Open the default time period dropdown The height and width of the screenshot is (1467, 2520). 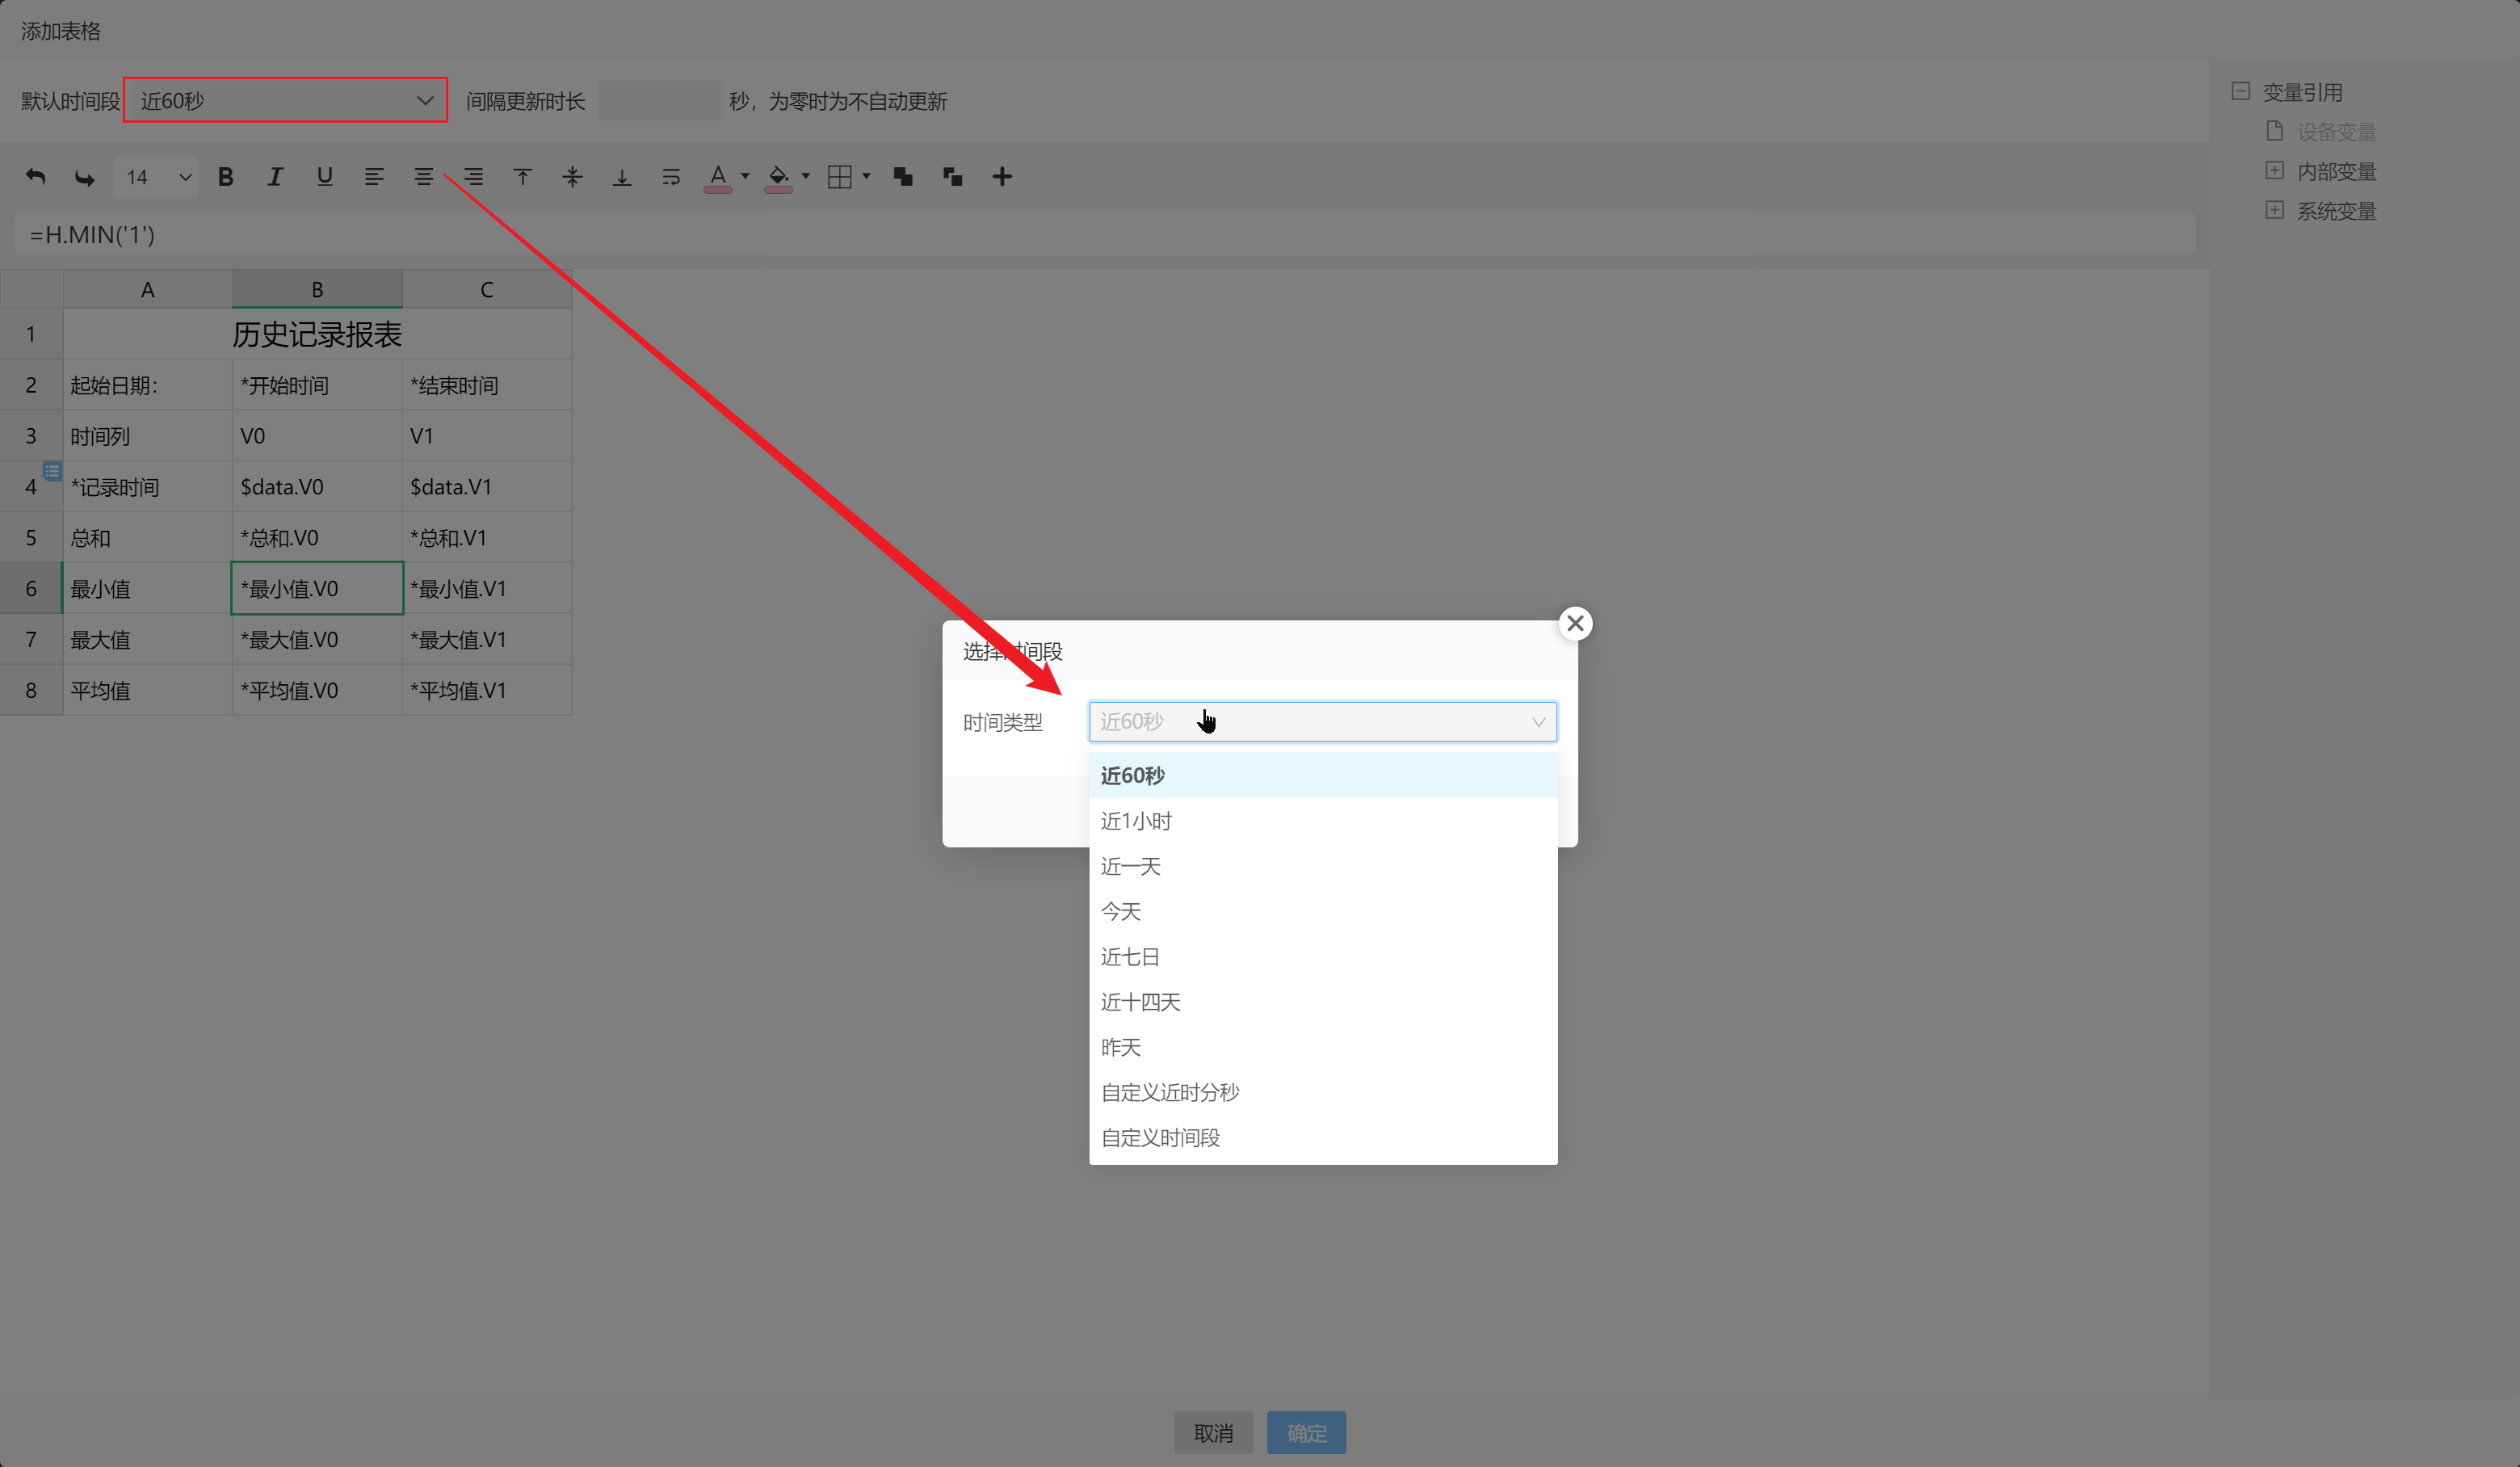click(x=285, y=100)
